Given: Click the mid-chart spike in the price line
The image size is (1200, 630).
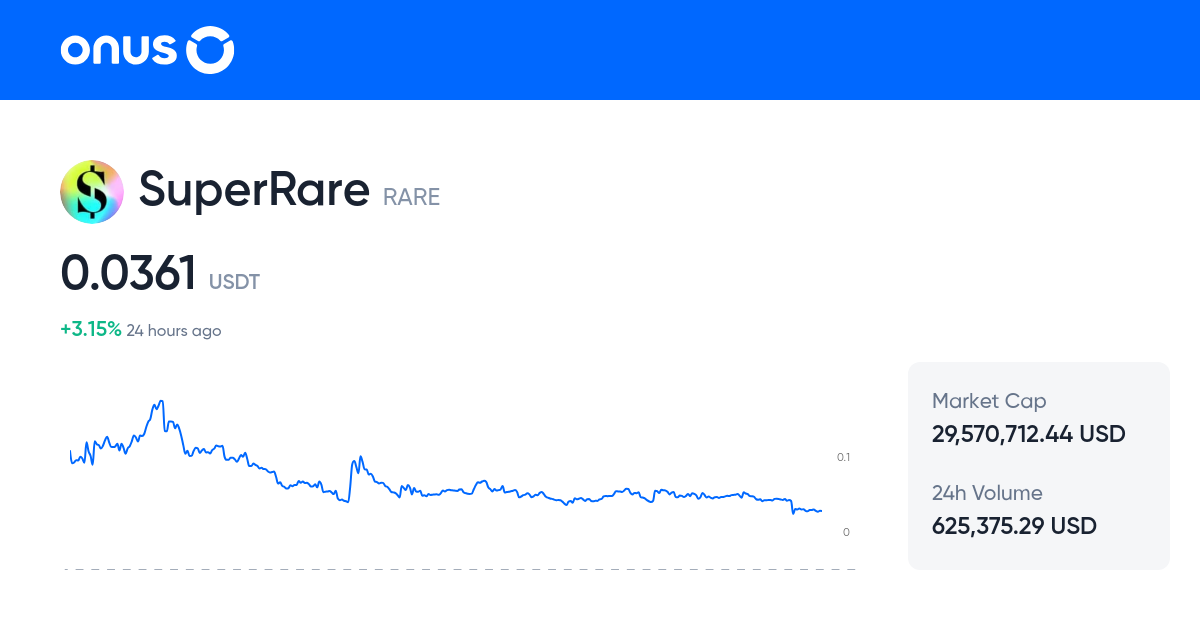Looking at the screenshot, I should coord(358,459).
